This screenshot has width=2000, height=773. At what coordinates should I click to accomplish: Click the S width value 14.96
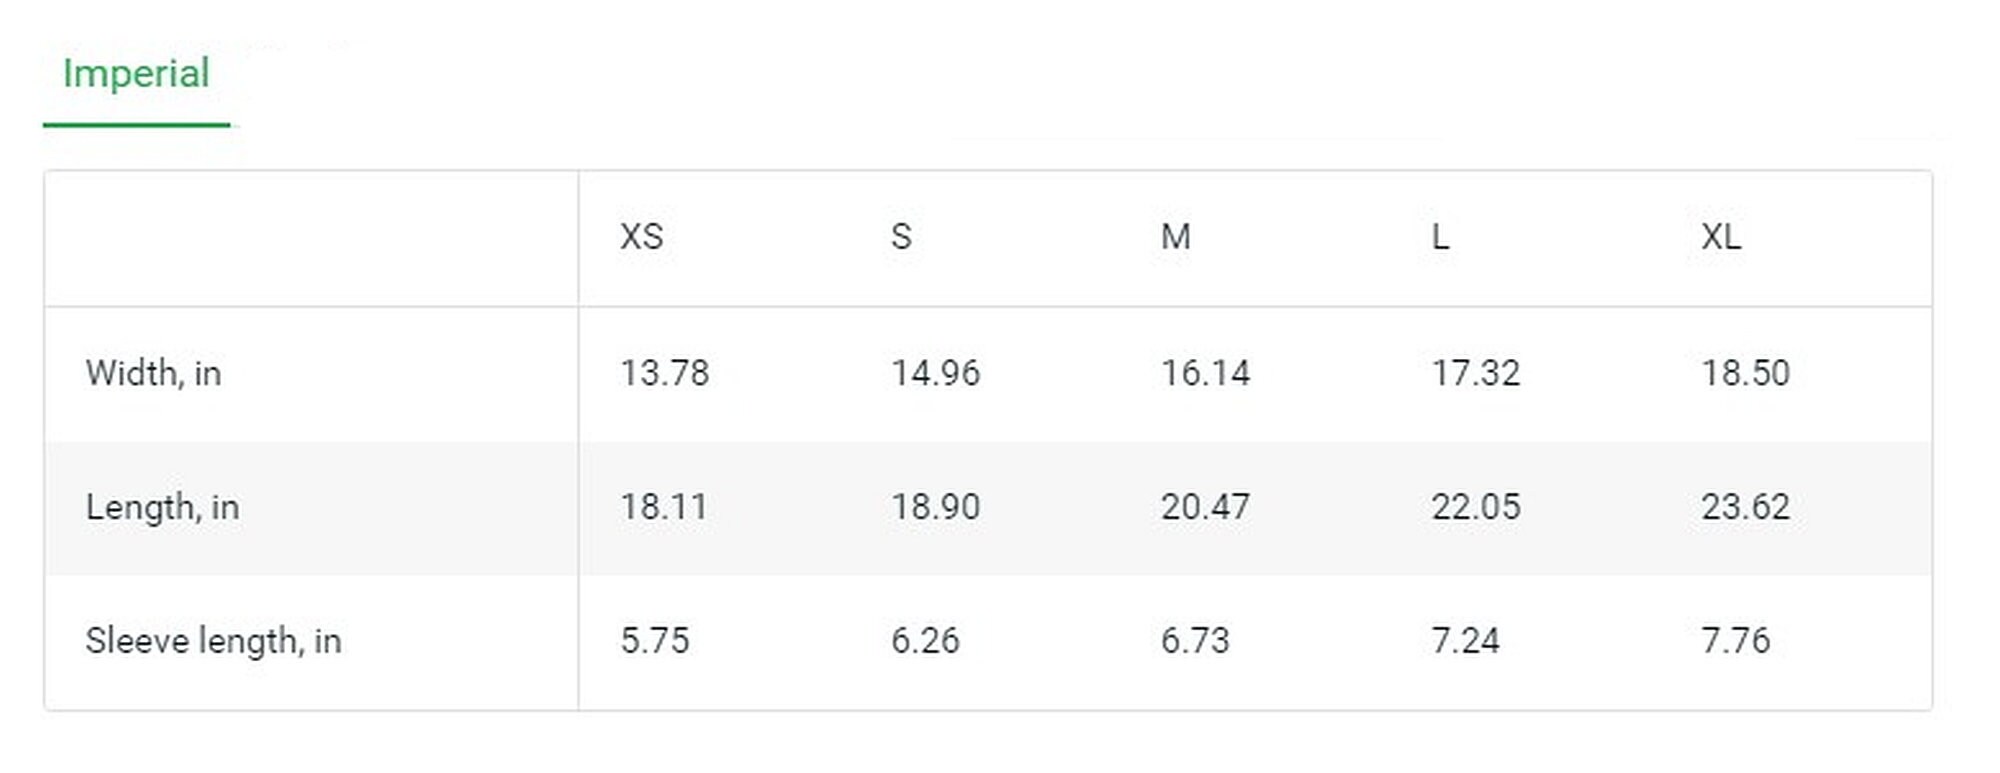tap(936, 373)
